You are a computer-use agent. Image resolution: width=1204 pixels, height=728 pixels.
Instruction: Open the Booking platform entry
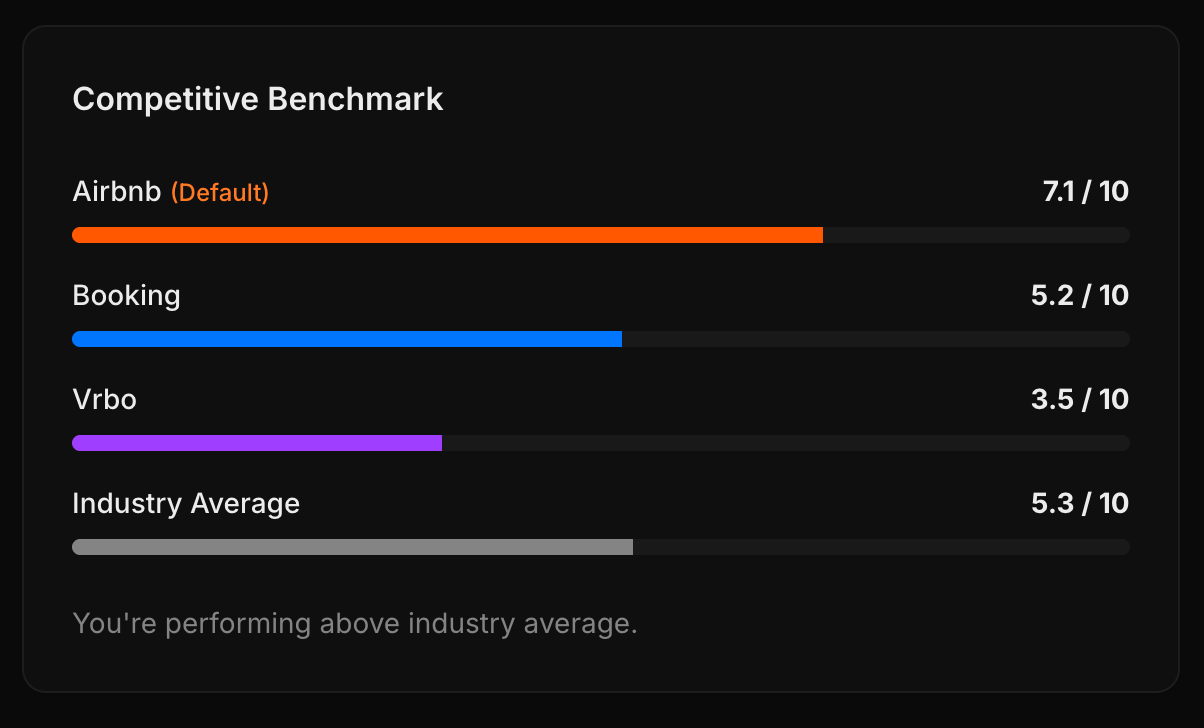pyautogui.click(x=126, y=296)
